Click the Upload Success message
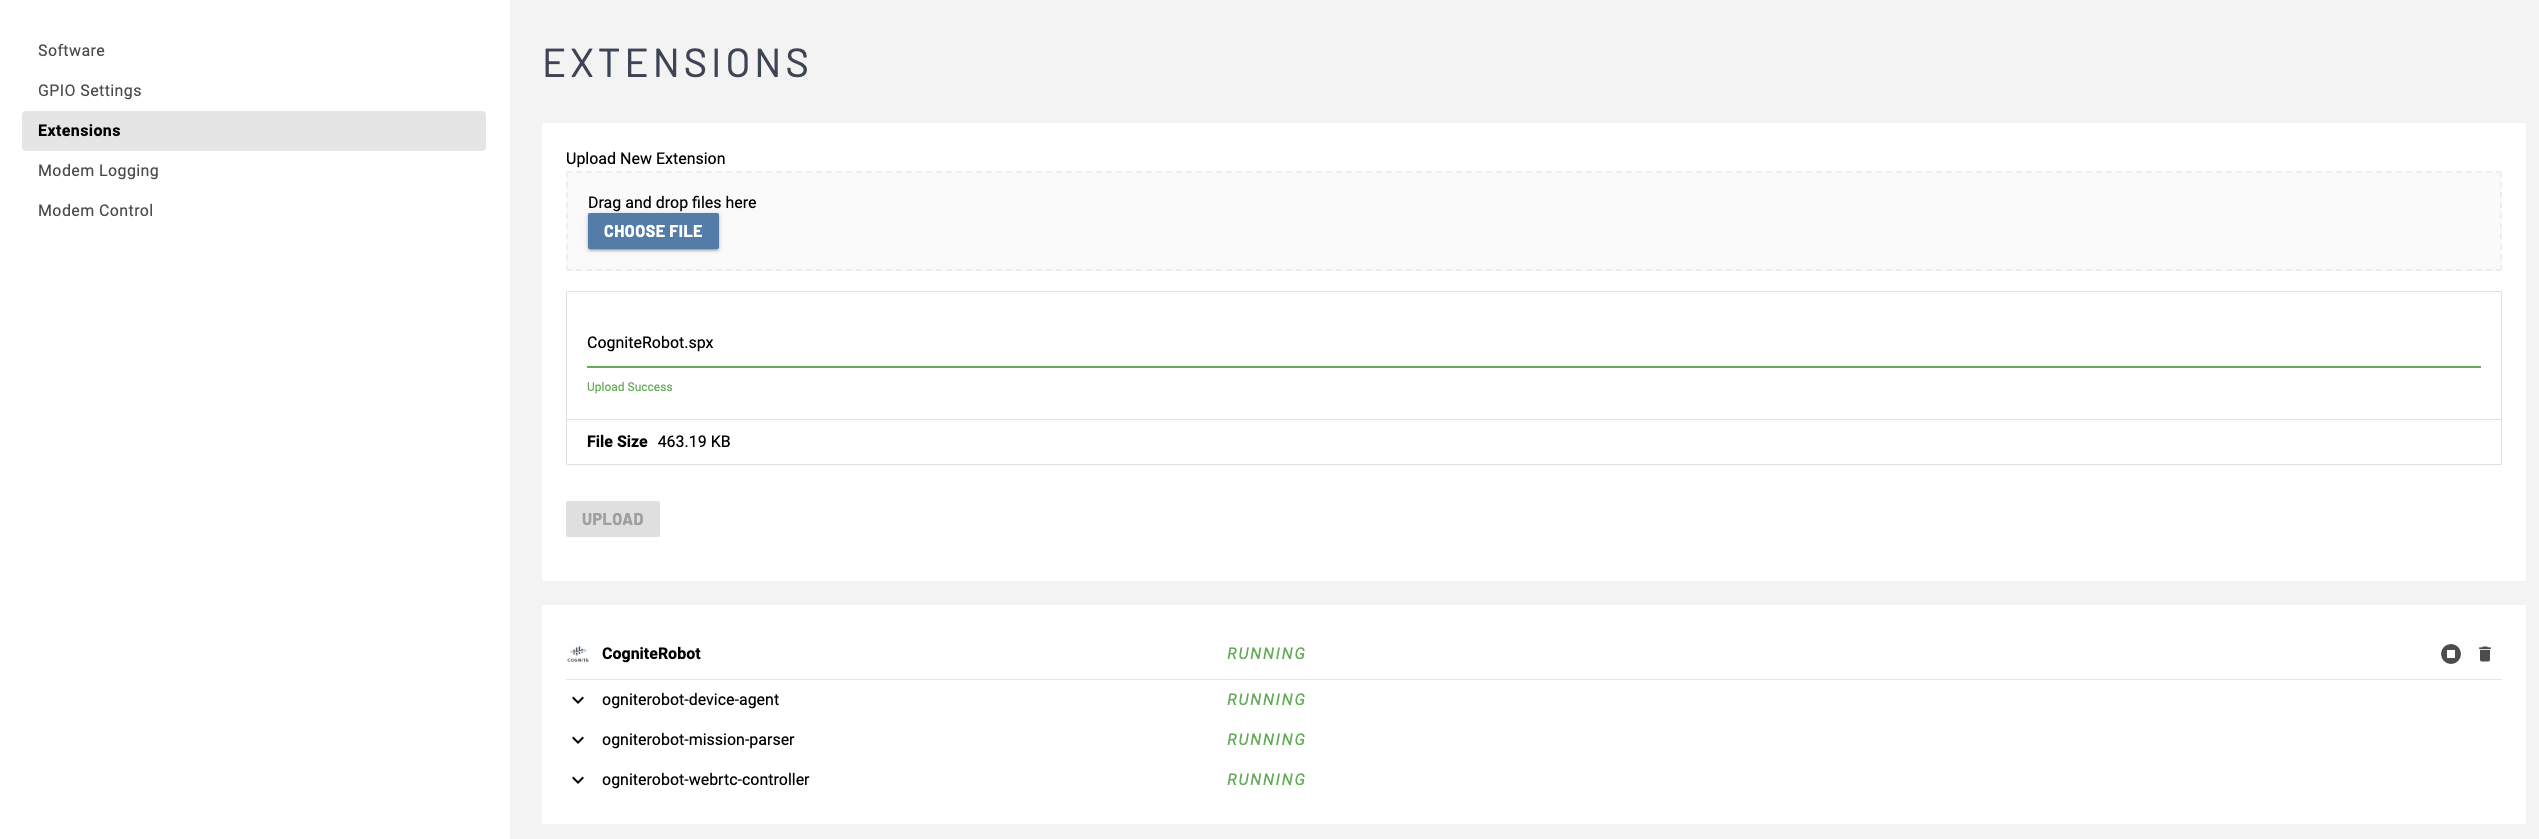Viewport: 2539px width, 839px height. (629, 387)
